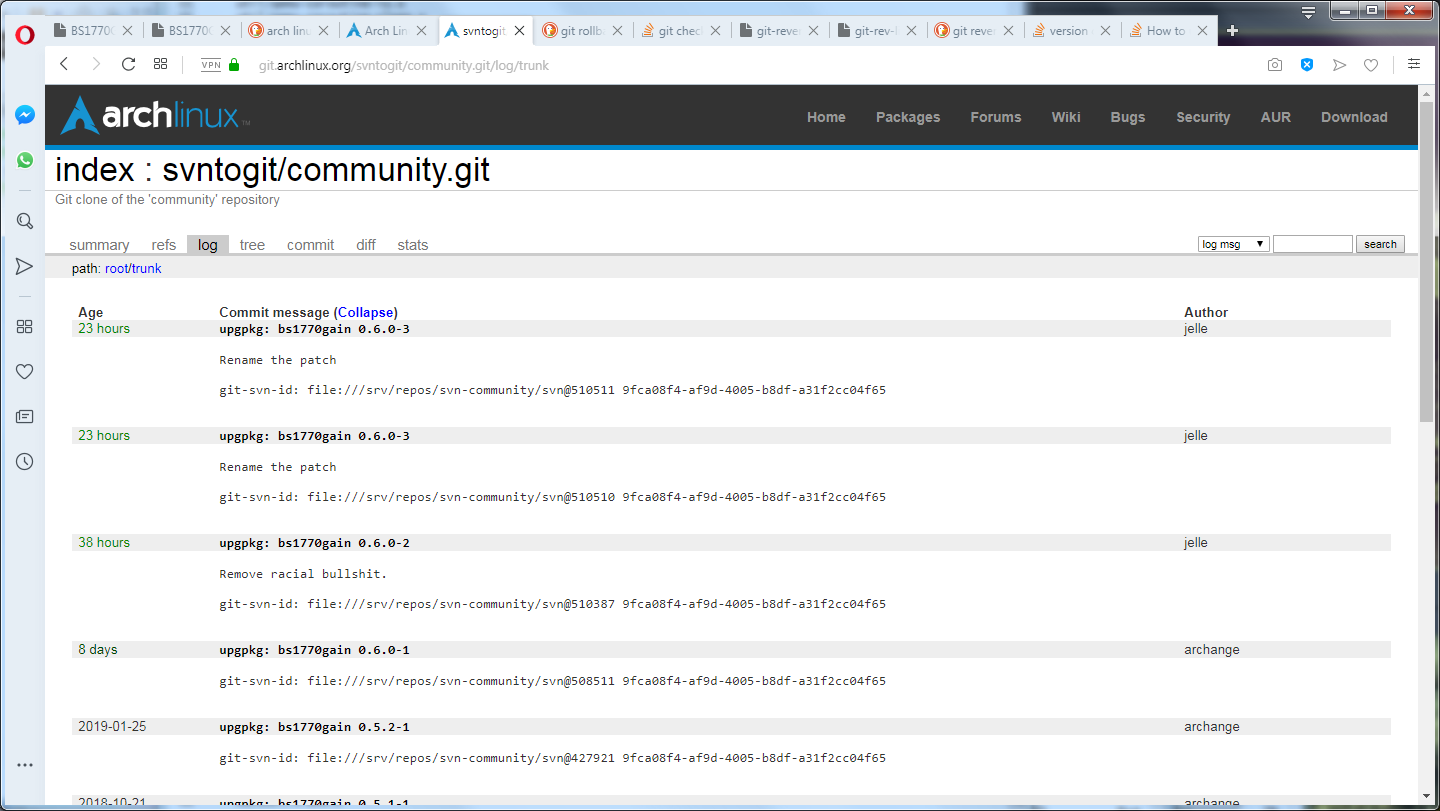Open the 'log msg' search type dropdown
The width and height of the screenshot is (1440, 811).
(1234, 244)
